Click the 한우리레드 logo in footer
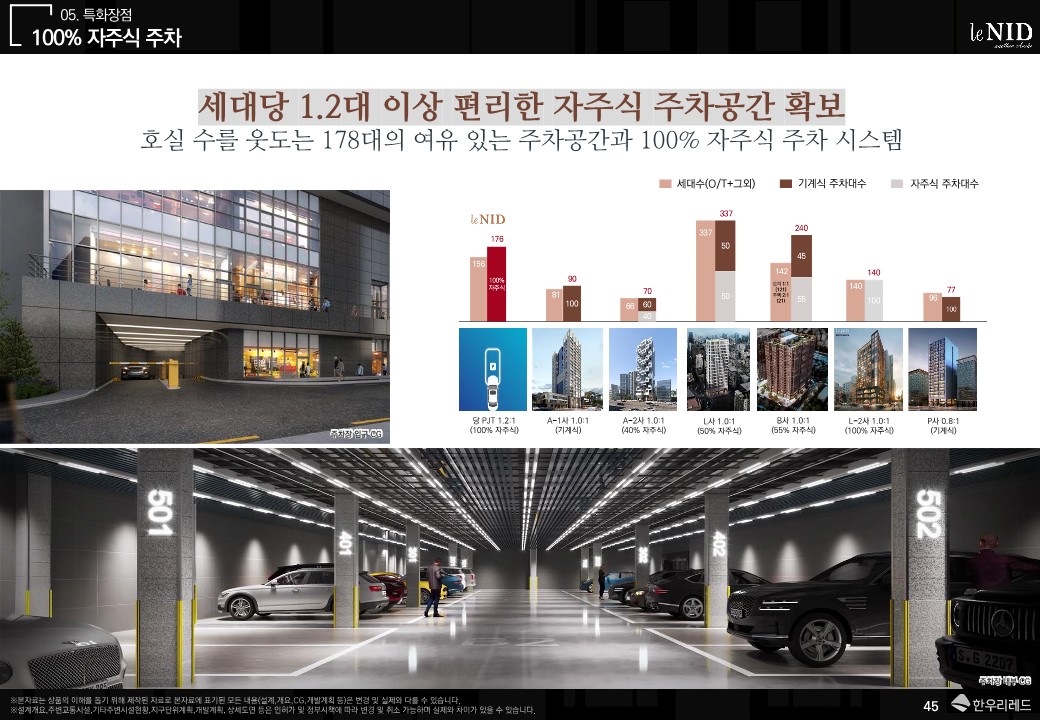The width and height of the screenshot is (1040, 720). [x=988, y=705]
